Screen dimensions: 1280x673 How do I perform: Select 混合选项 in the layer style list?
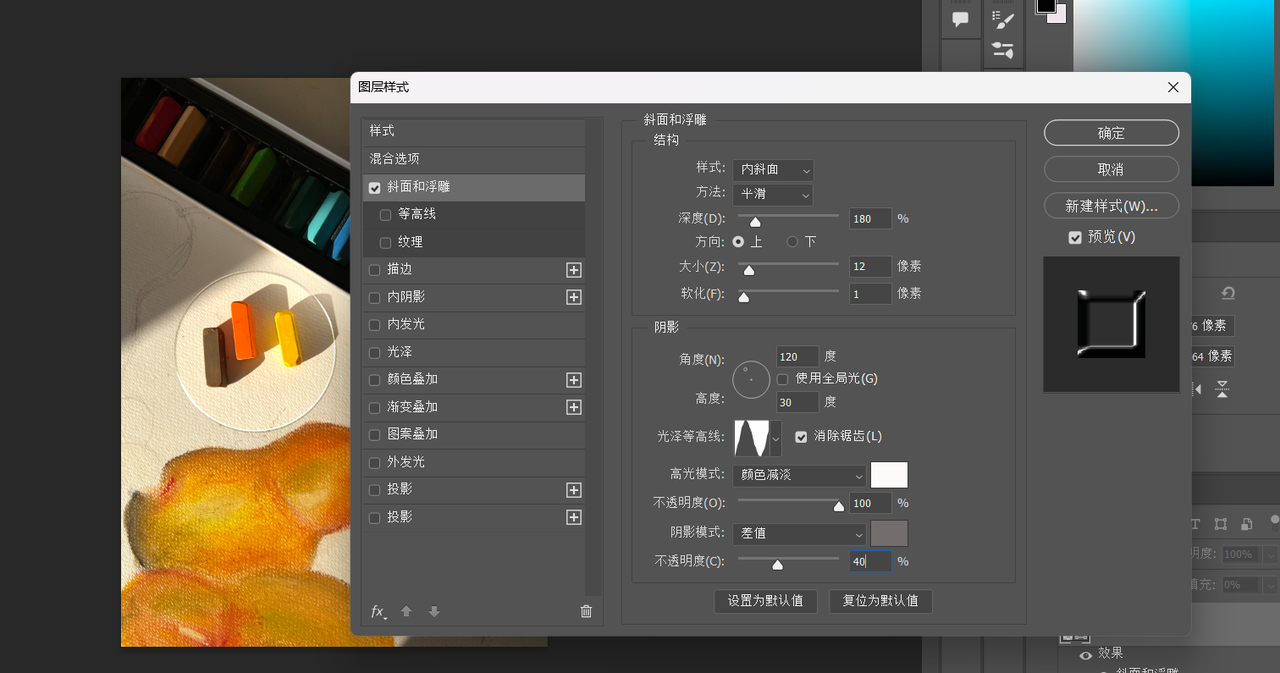474,159
